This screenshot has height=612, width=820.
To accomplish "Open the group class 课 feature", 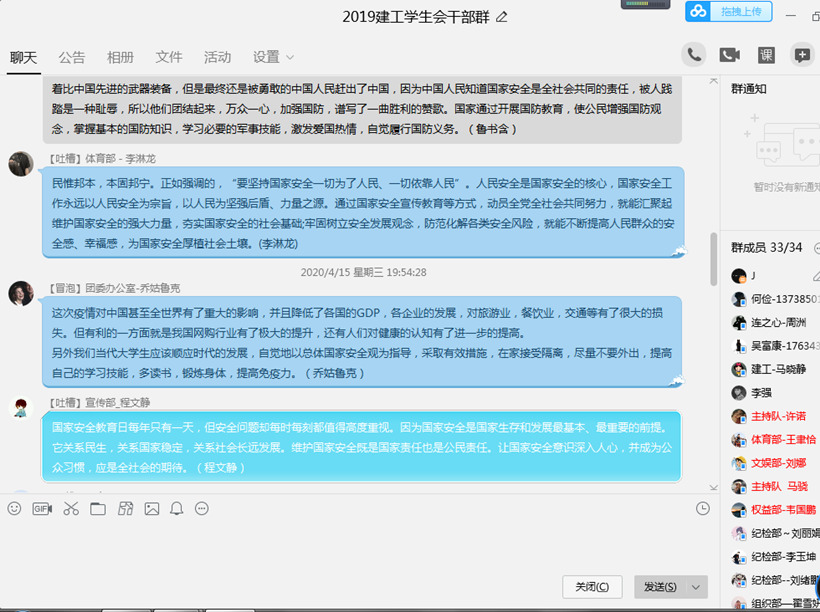I will click(768, 53).
